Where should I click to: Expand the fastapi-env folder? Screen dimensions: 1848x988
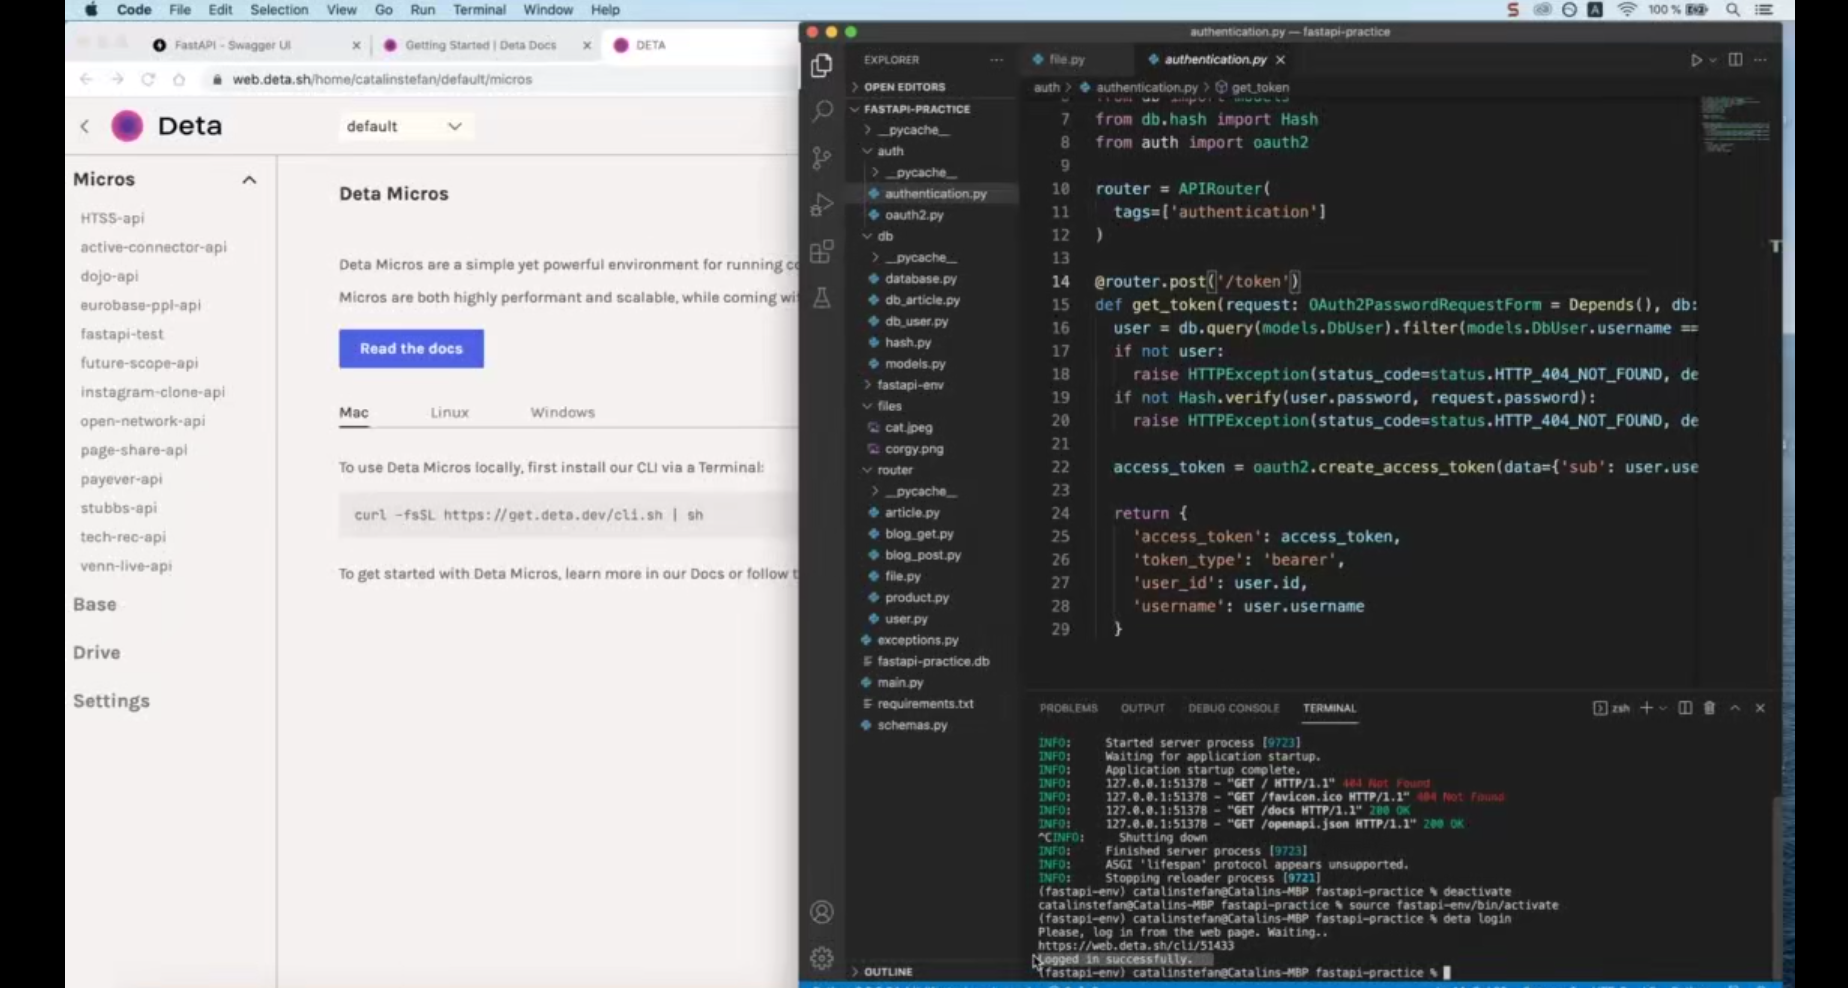click(x=910, y=385)
